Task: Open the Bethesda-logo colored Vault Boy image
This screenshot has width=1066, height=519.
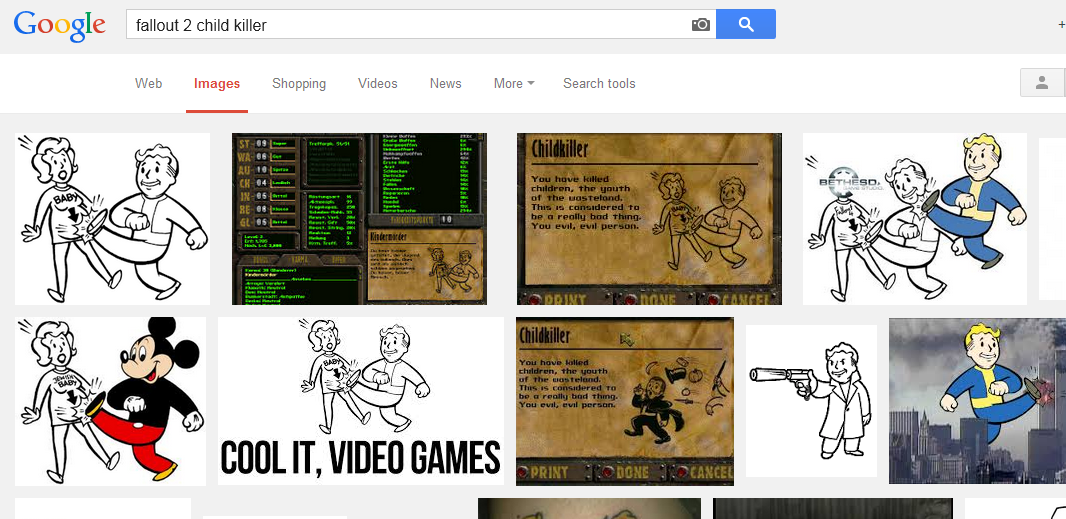Action: coord(914,218)
